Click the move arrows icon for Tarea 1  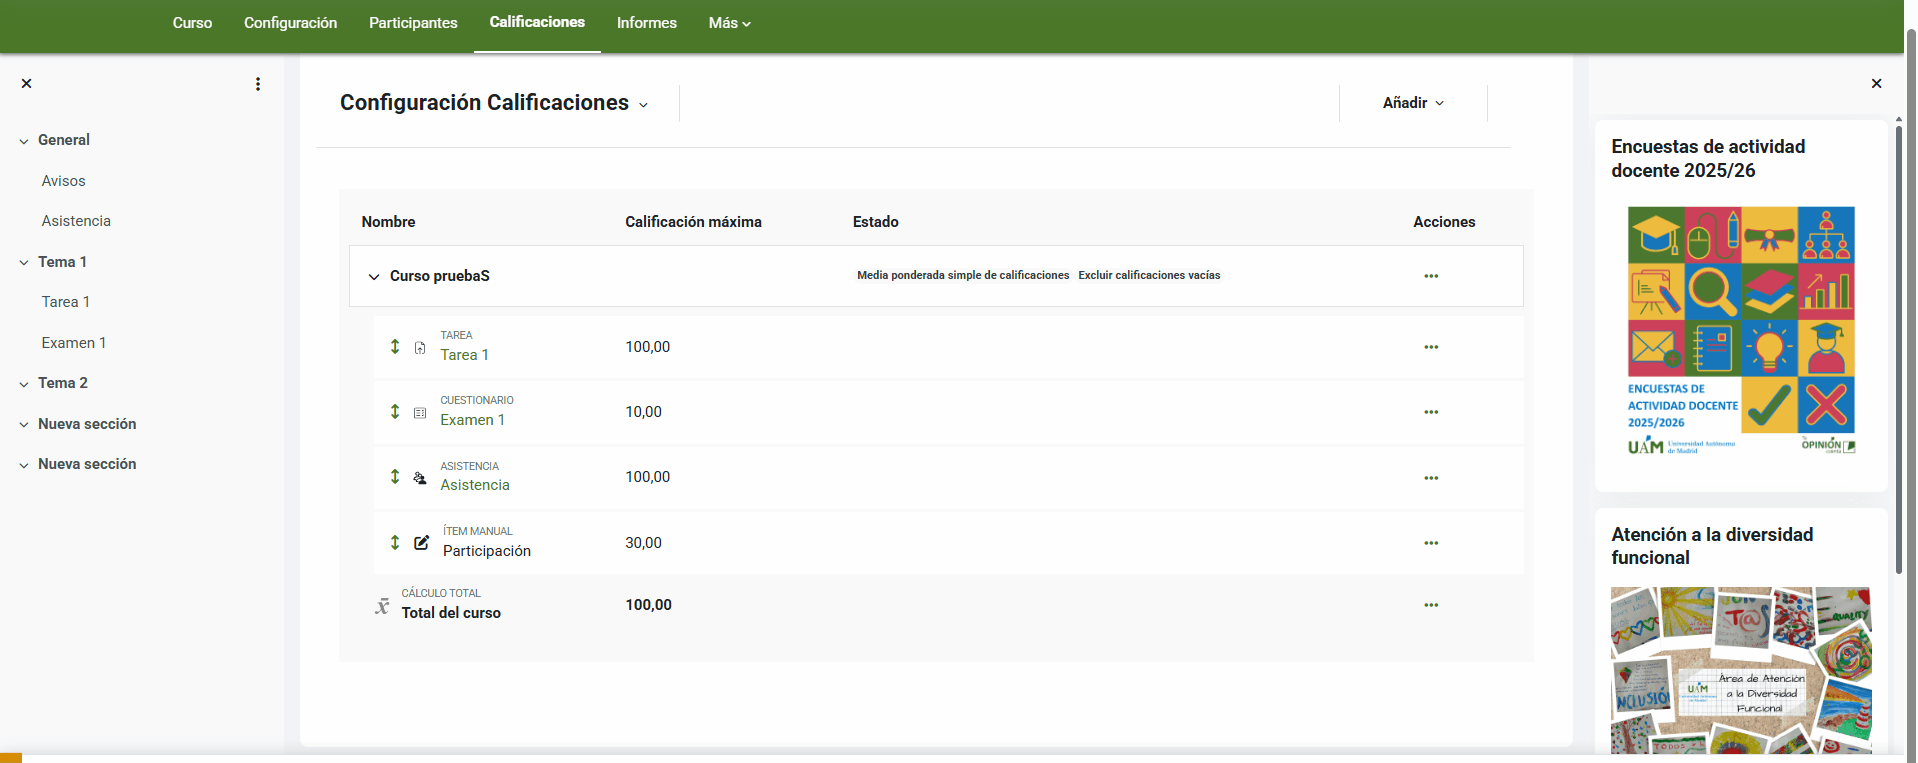click(x=395, y=346)
